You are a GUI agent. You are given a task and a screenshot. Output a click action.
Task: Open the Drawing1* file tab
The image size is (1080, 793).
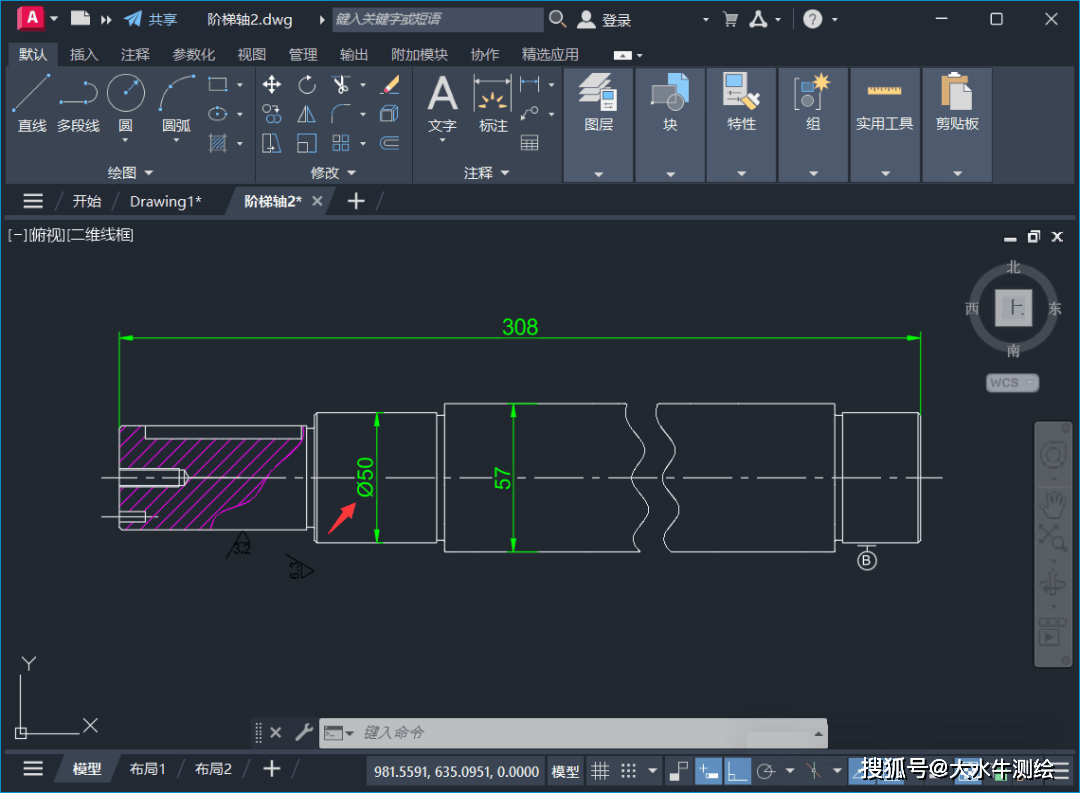coord(165,201)
